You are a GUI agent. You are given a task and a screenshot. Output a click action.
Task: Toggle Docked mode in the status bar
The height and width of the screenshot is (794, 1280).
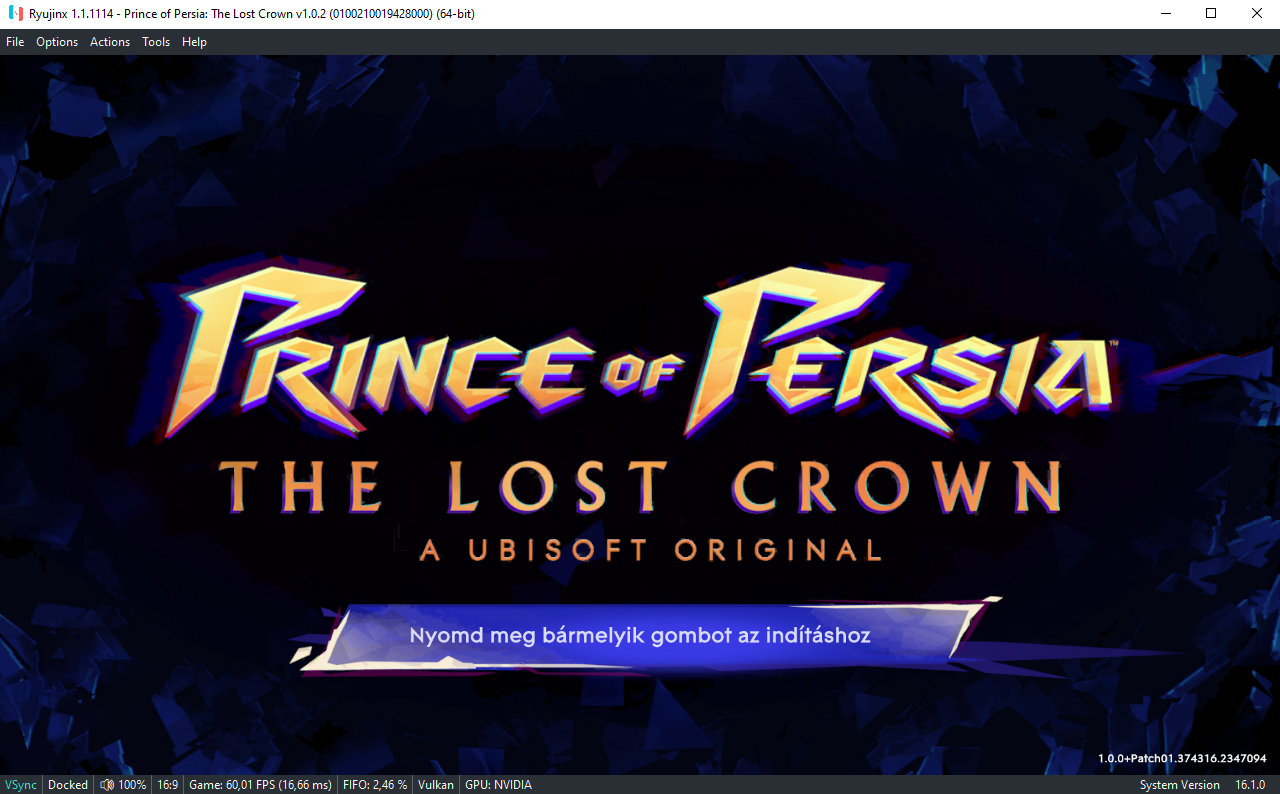(68, 785)
